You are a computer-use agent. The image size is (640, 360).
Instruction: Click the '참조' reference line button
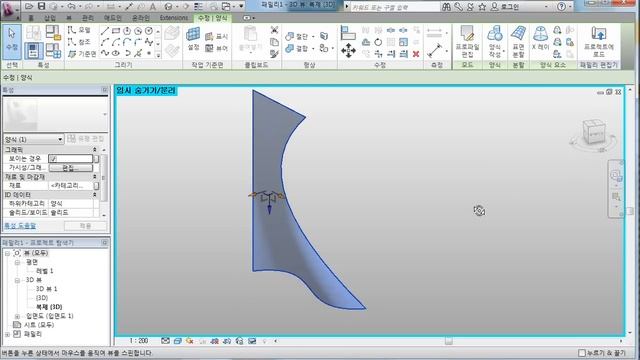[x=79, y=42]
